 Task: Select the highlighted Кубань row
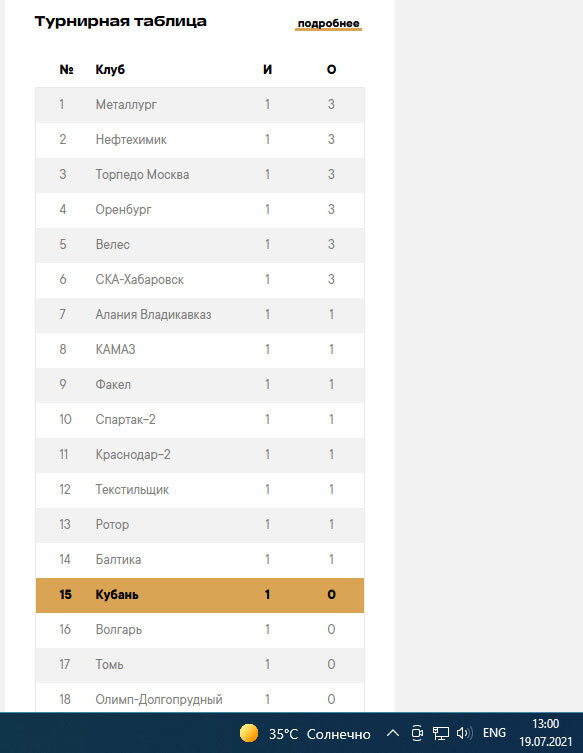pos(200,595)
